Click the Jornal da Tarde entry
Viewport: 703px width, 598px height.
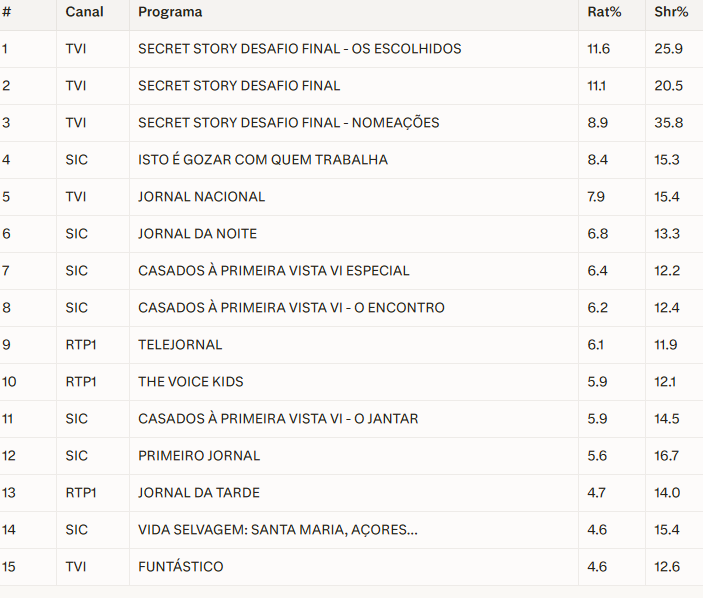click(x=199, y=493)
